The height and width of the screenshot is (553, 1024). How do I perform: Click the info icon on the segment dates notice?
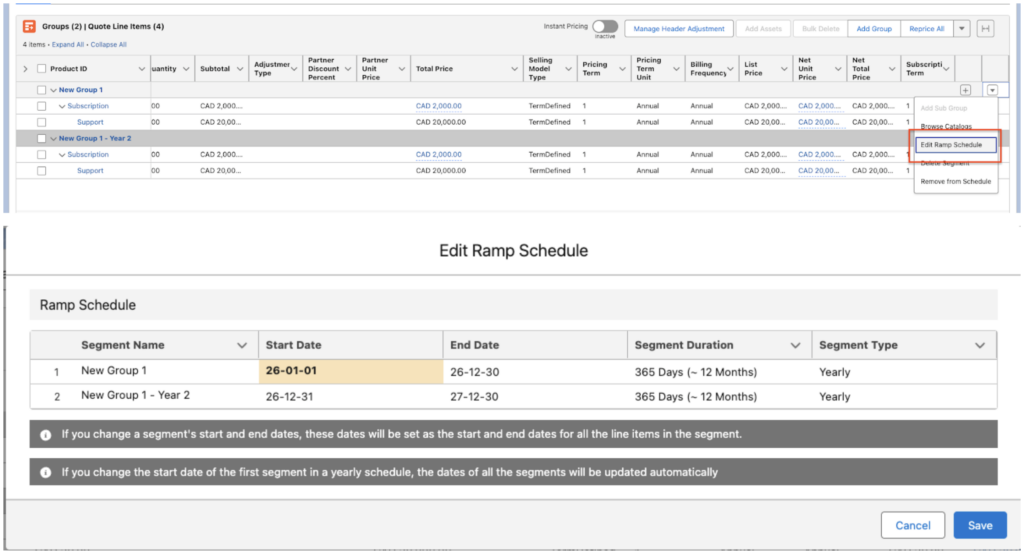click(46, 435)
